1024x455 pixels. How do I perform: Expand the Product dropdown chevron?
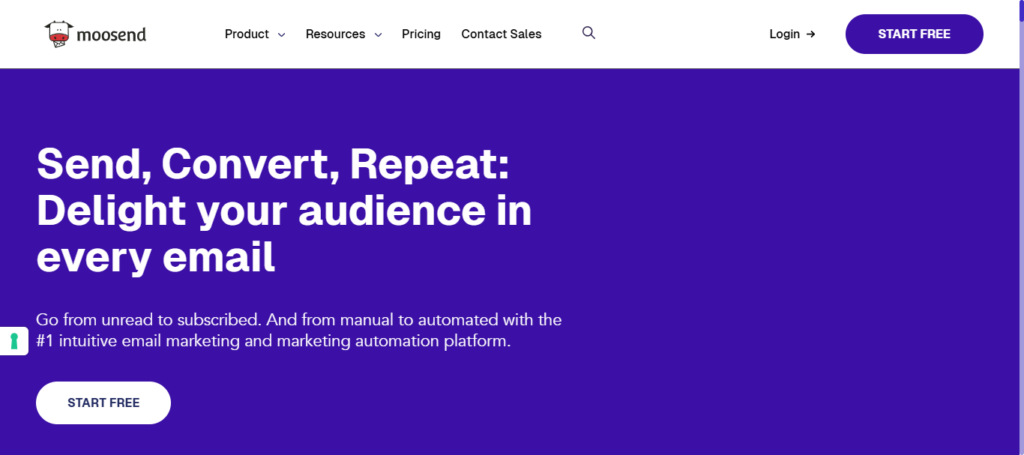(281, 35)
